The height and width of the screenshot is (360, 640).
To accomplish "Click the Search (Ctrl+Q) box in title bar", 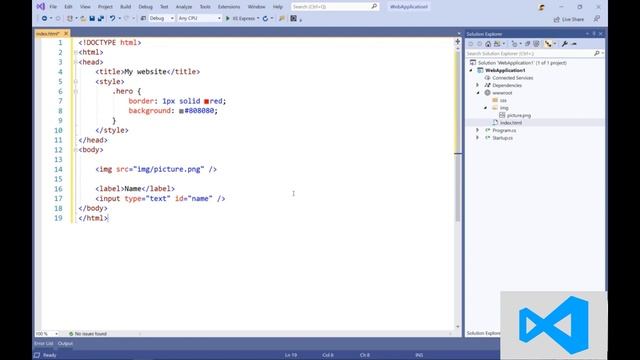I will (335, 7).
